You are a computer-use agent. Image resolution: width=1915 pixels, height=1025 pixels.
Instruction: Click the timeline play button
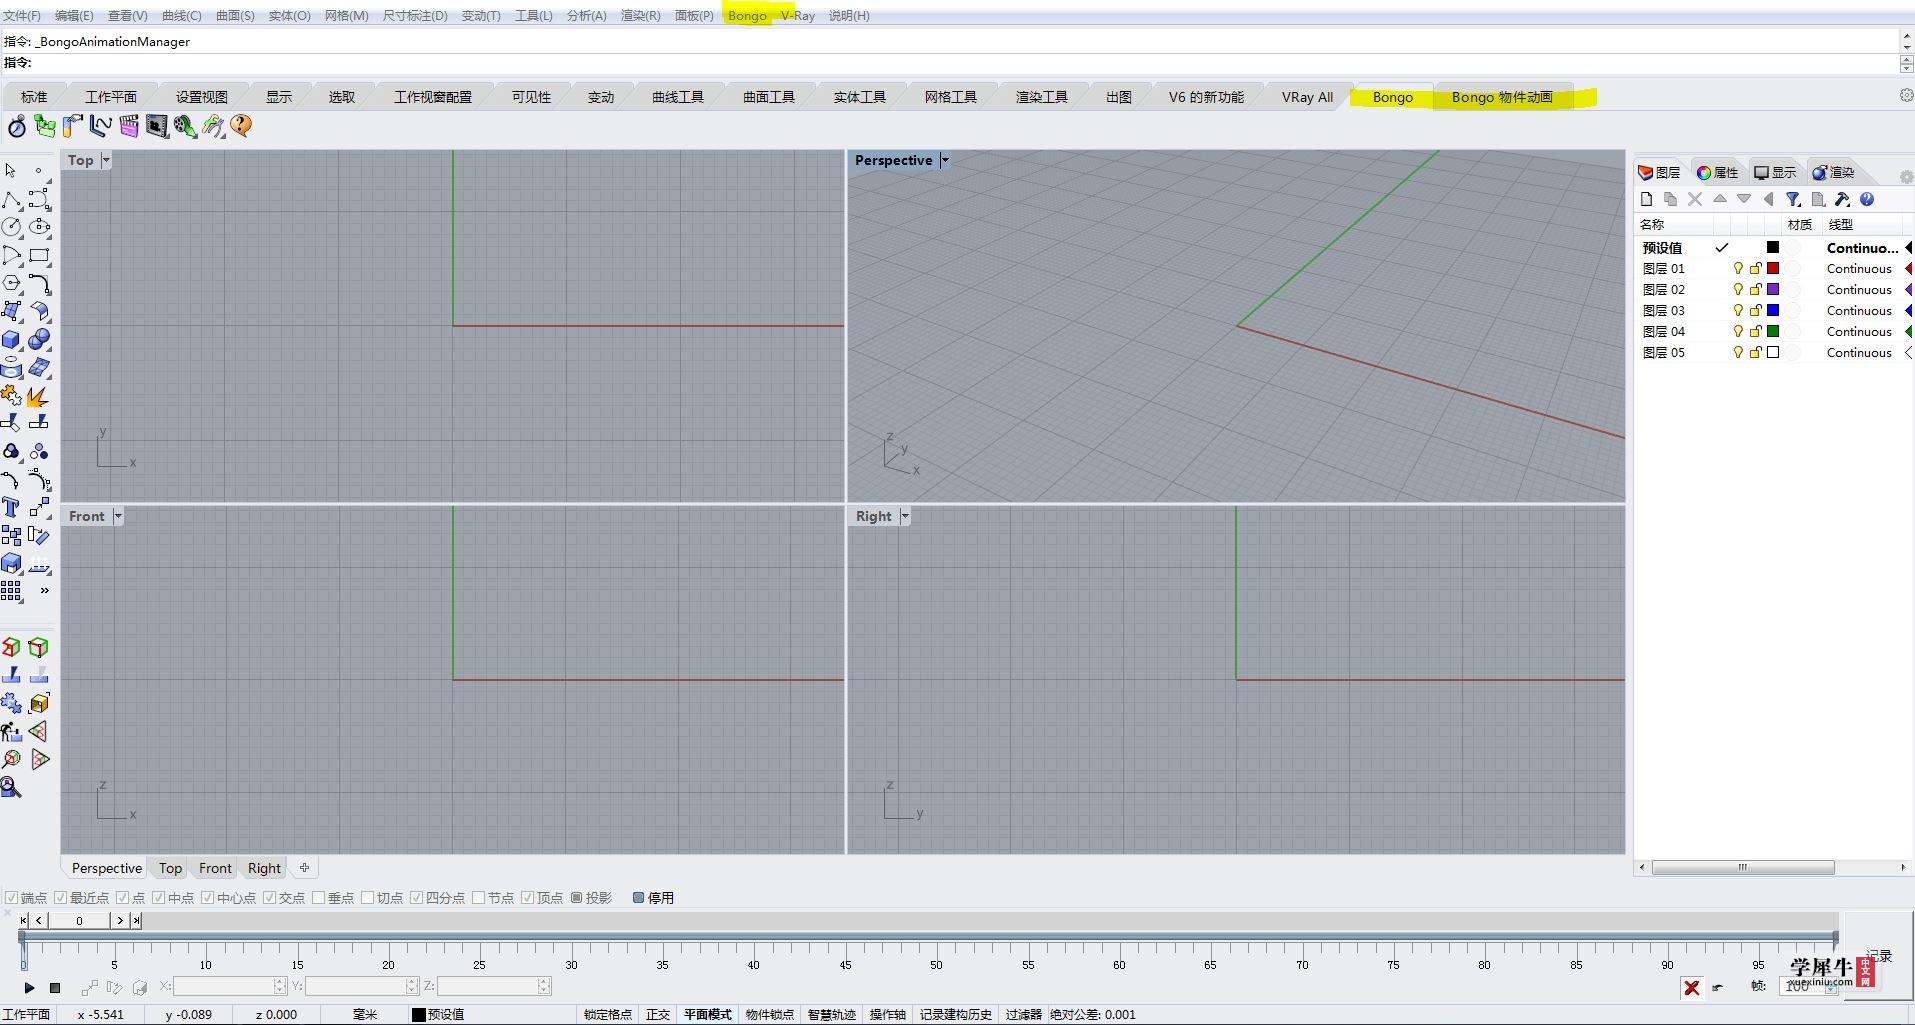29,988
